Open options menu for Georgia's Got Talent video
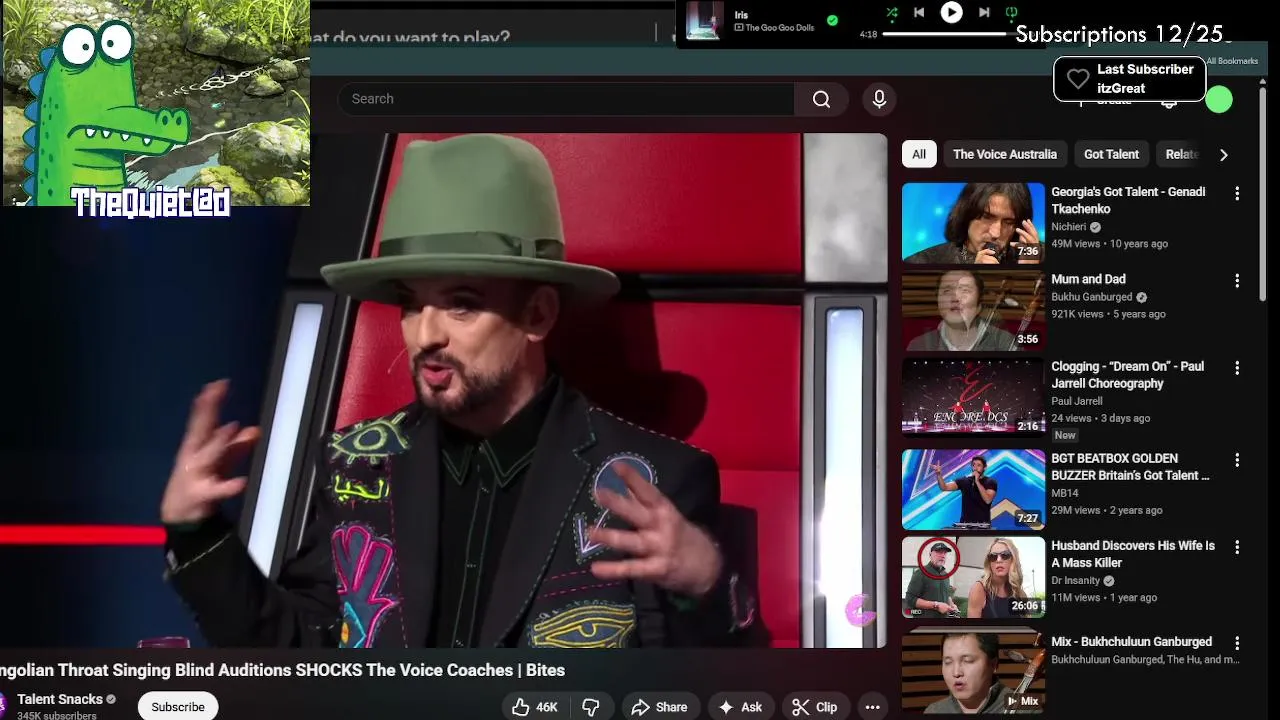The height and width of the screenshot is (720, 1280). click(1237, 193)
